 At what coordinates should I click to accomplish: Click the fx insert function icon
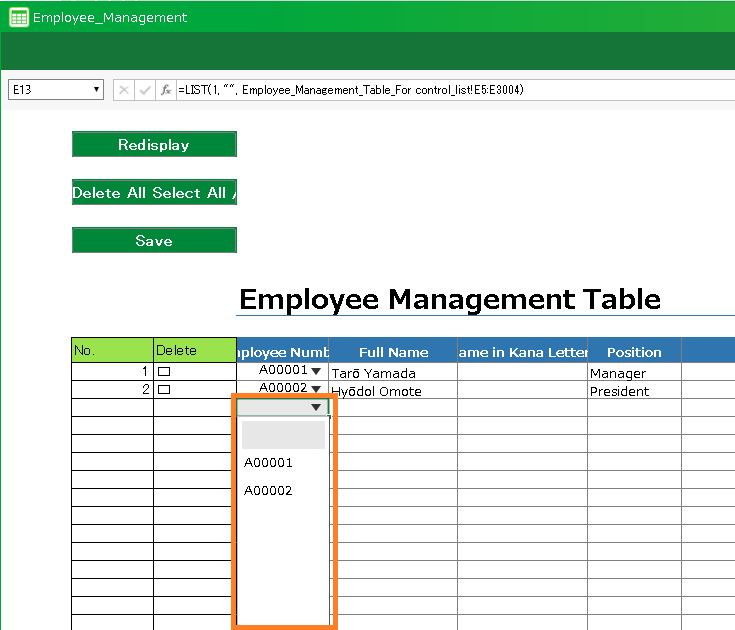(166, 90)
